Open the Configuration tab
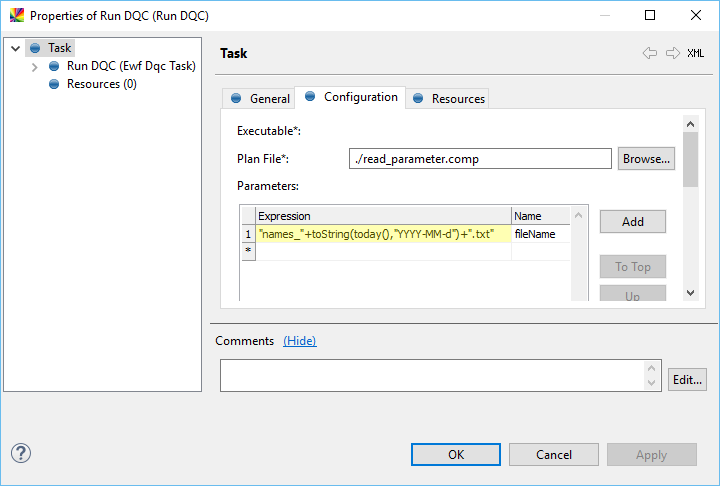 pos(352,97)
